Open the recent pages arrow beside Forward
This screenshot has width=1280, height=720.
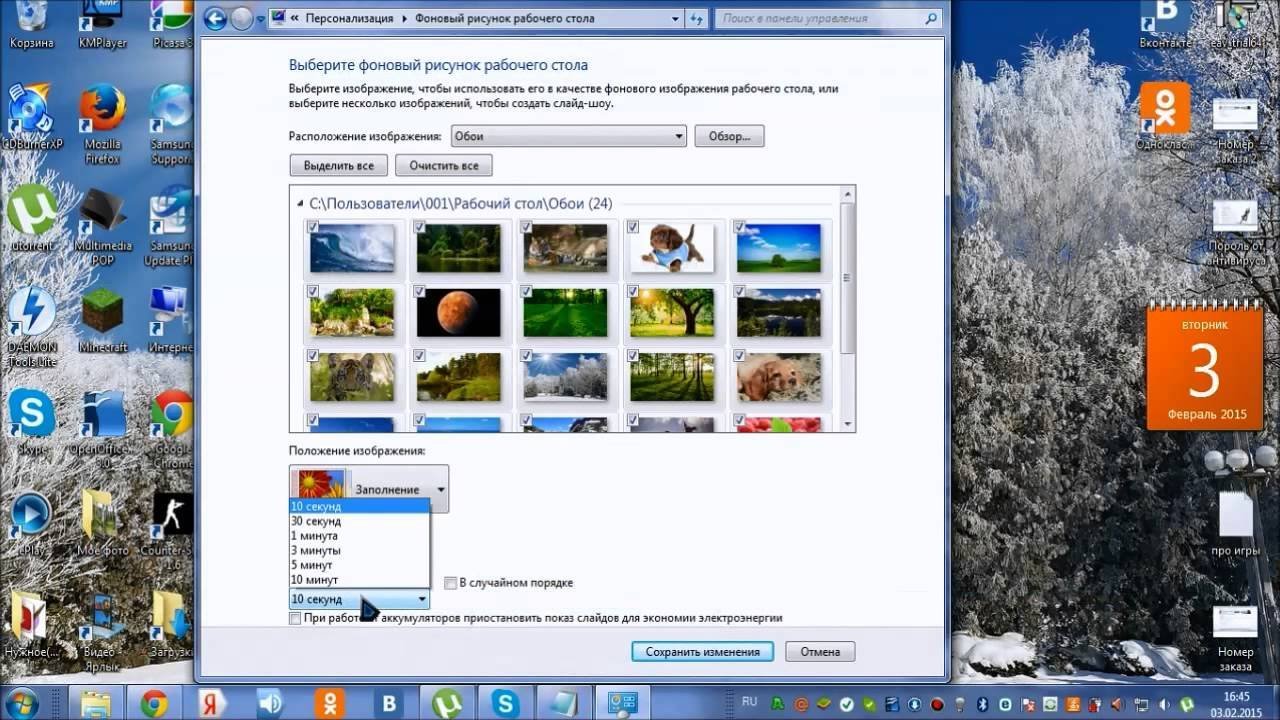tap(260, 19)
